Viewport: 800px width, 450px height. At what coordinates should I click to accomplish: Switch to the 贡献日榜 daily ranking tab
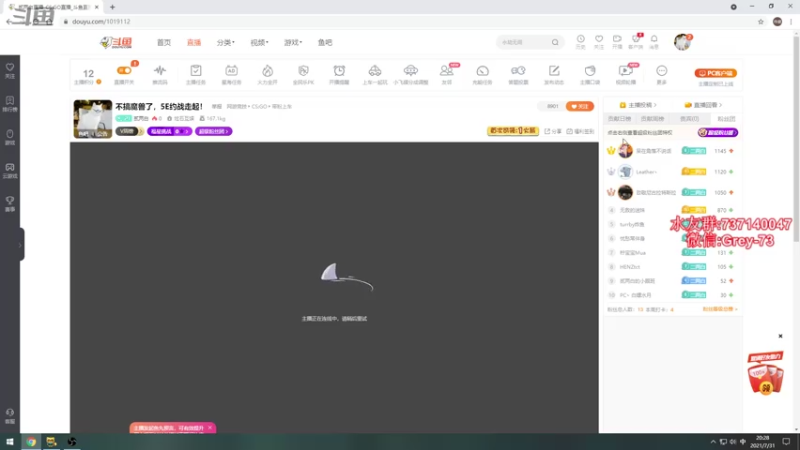coord(619,118)
